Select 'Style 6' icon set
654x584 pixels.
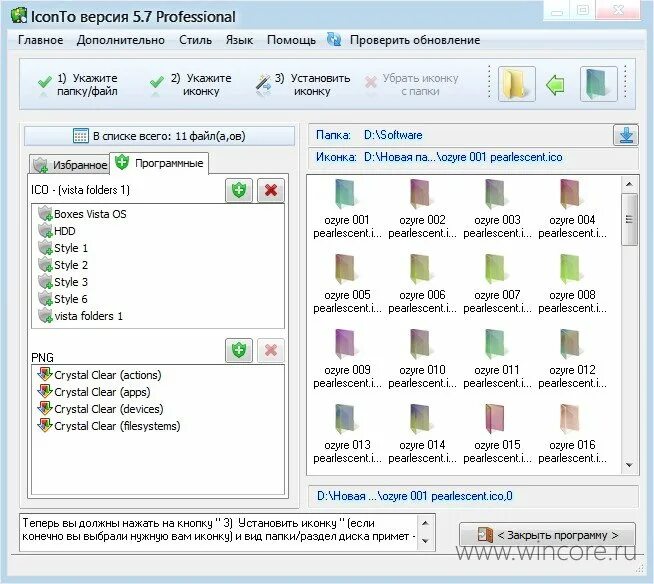coord(63,299)
